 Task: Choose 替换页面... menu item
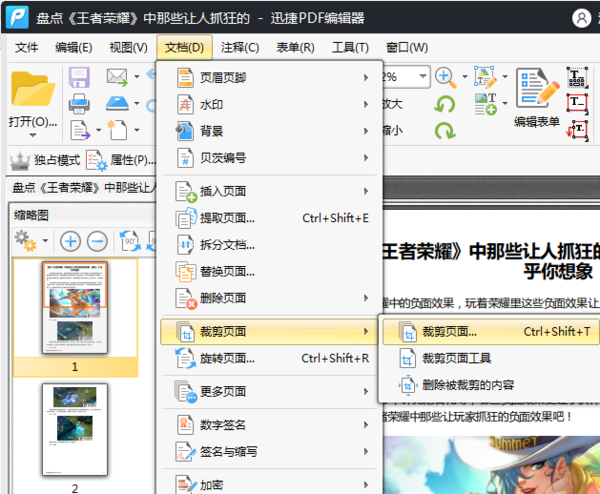click(x=269, y=272)
